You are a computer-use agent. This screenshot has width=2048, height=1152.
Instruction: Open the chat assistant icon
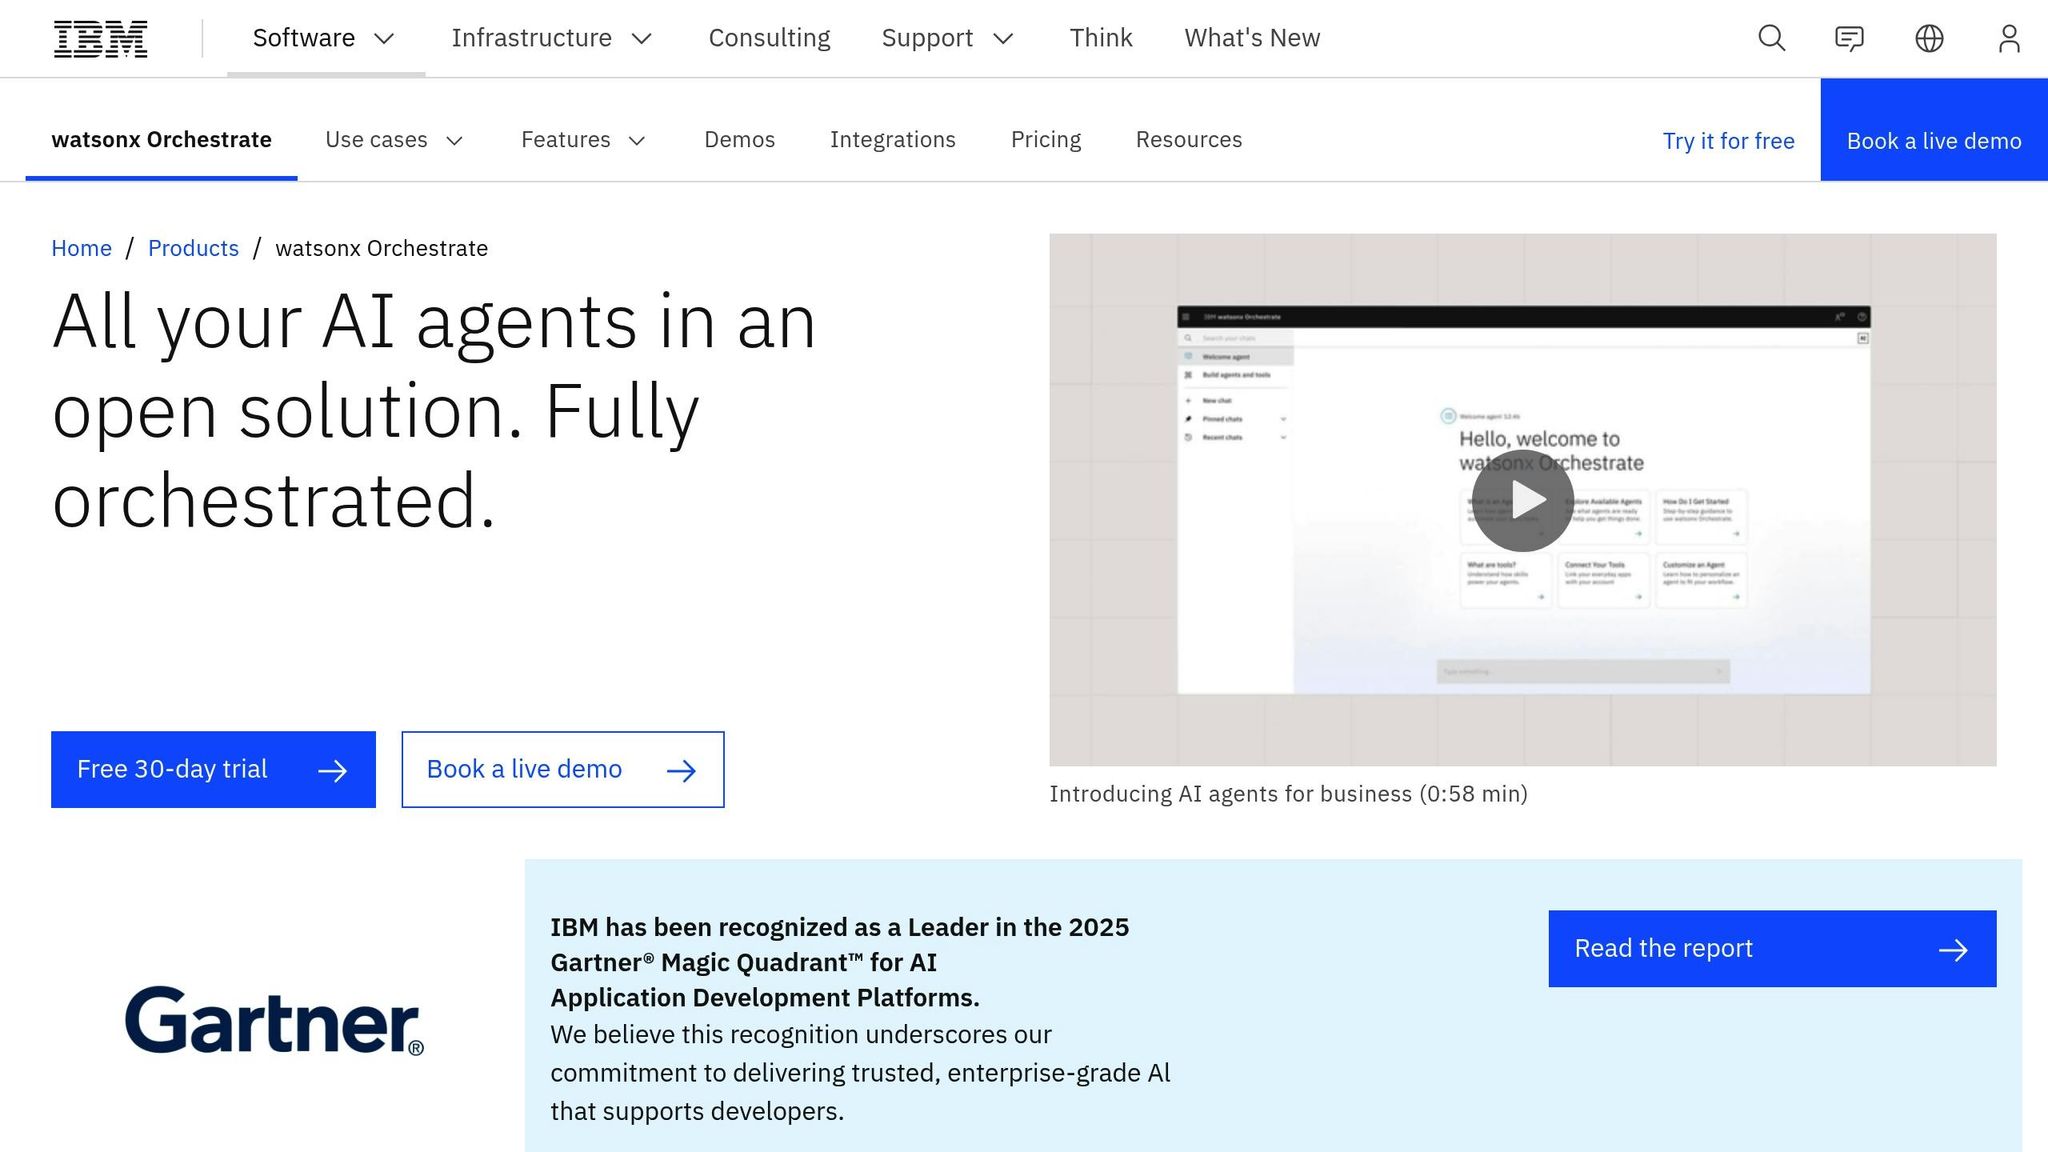(x=1850, y=38)
